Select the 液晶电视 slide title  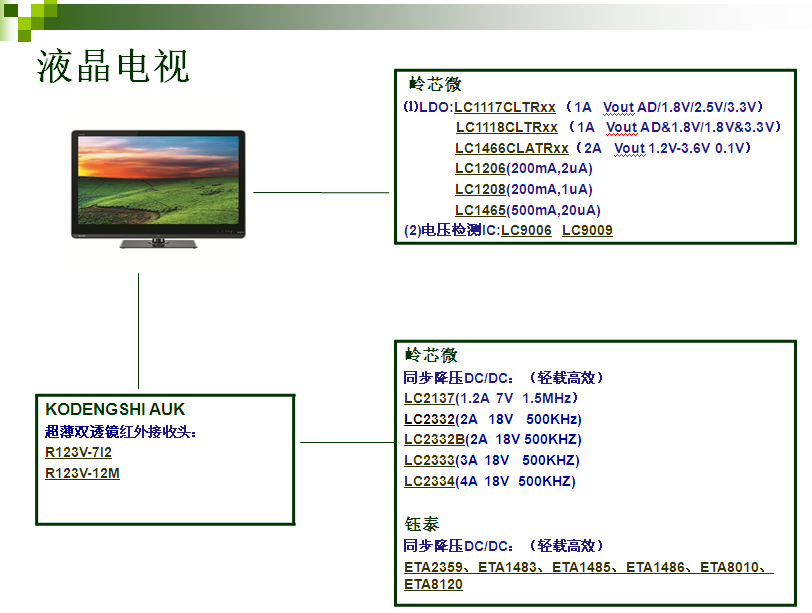point(113,66)
